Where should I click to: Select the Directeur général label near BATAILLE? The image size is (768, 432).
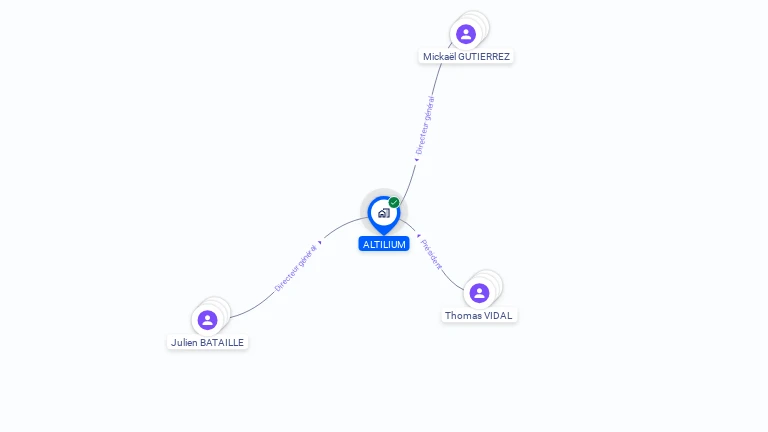pos(296,268)
